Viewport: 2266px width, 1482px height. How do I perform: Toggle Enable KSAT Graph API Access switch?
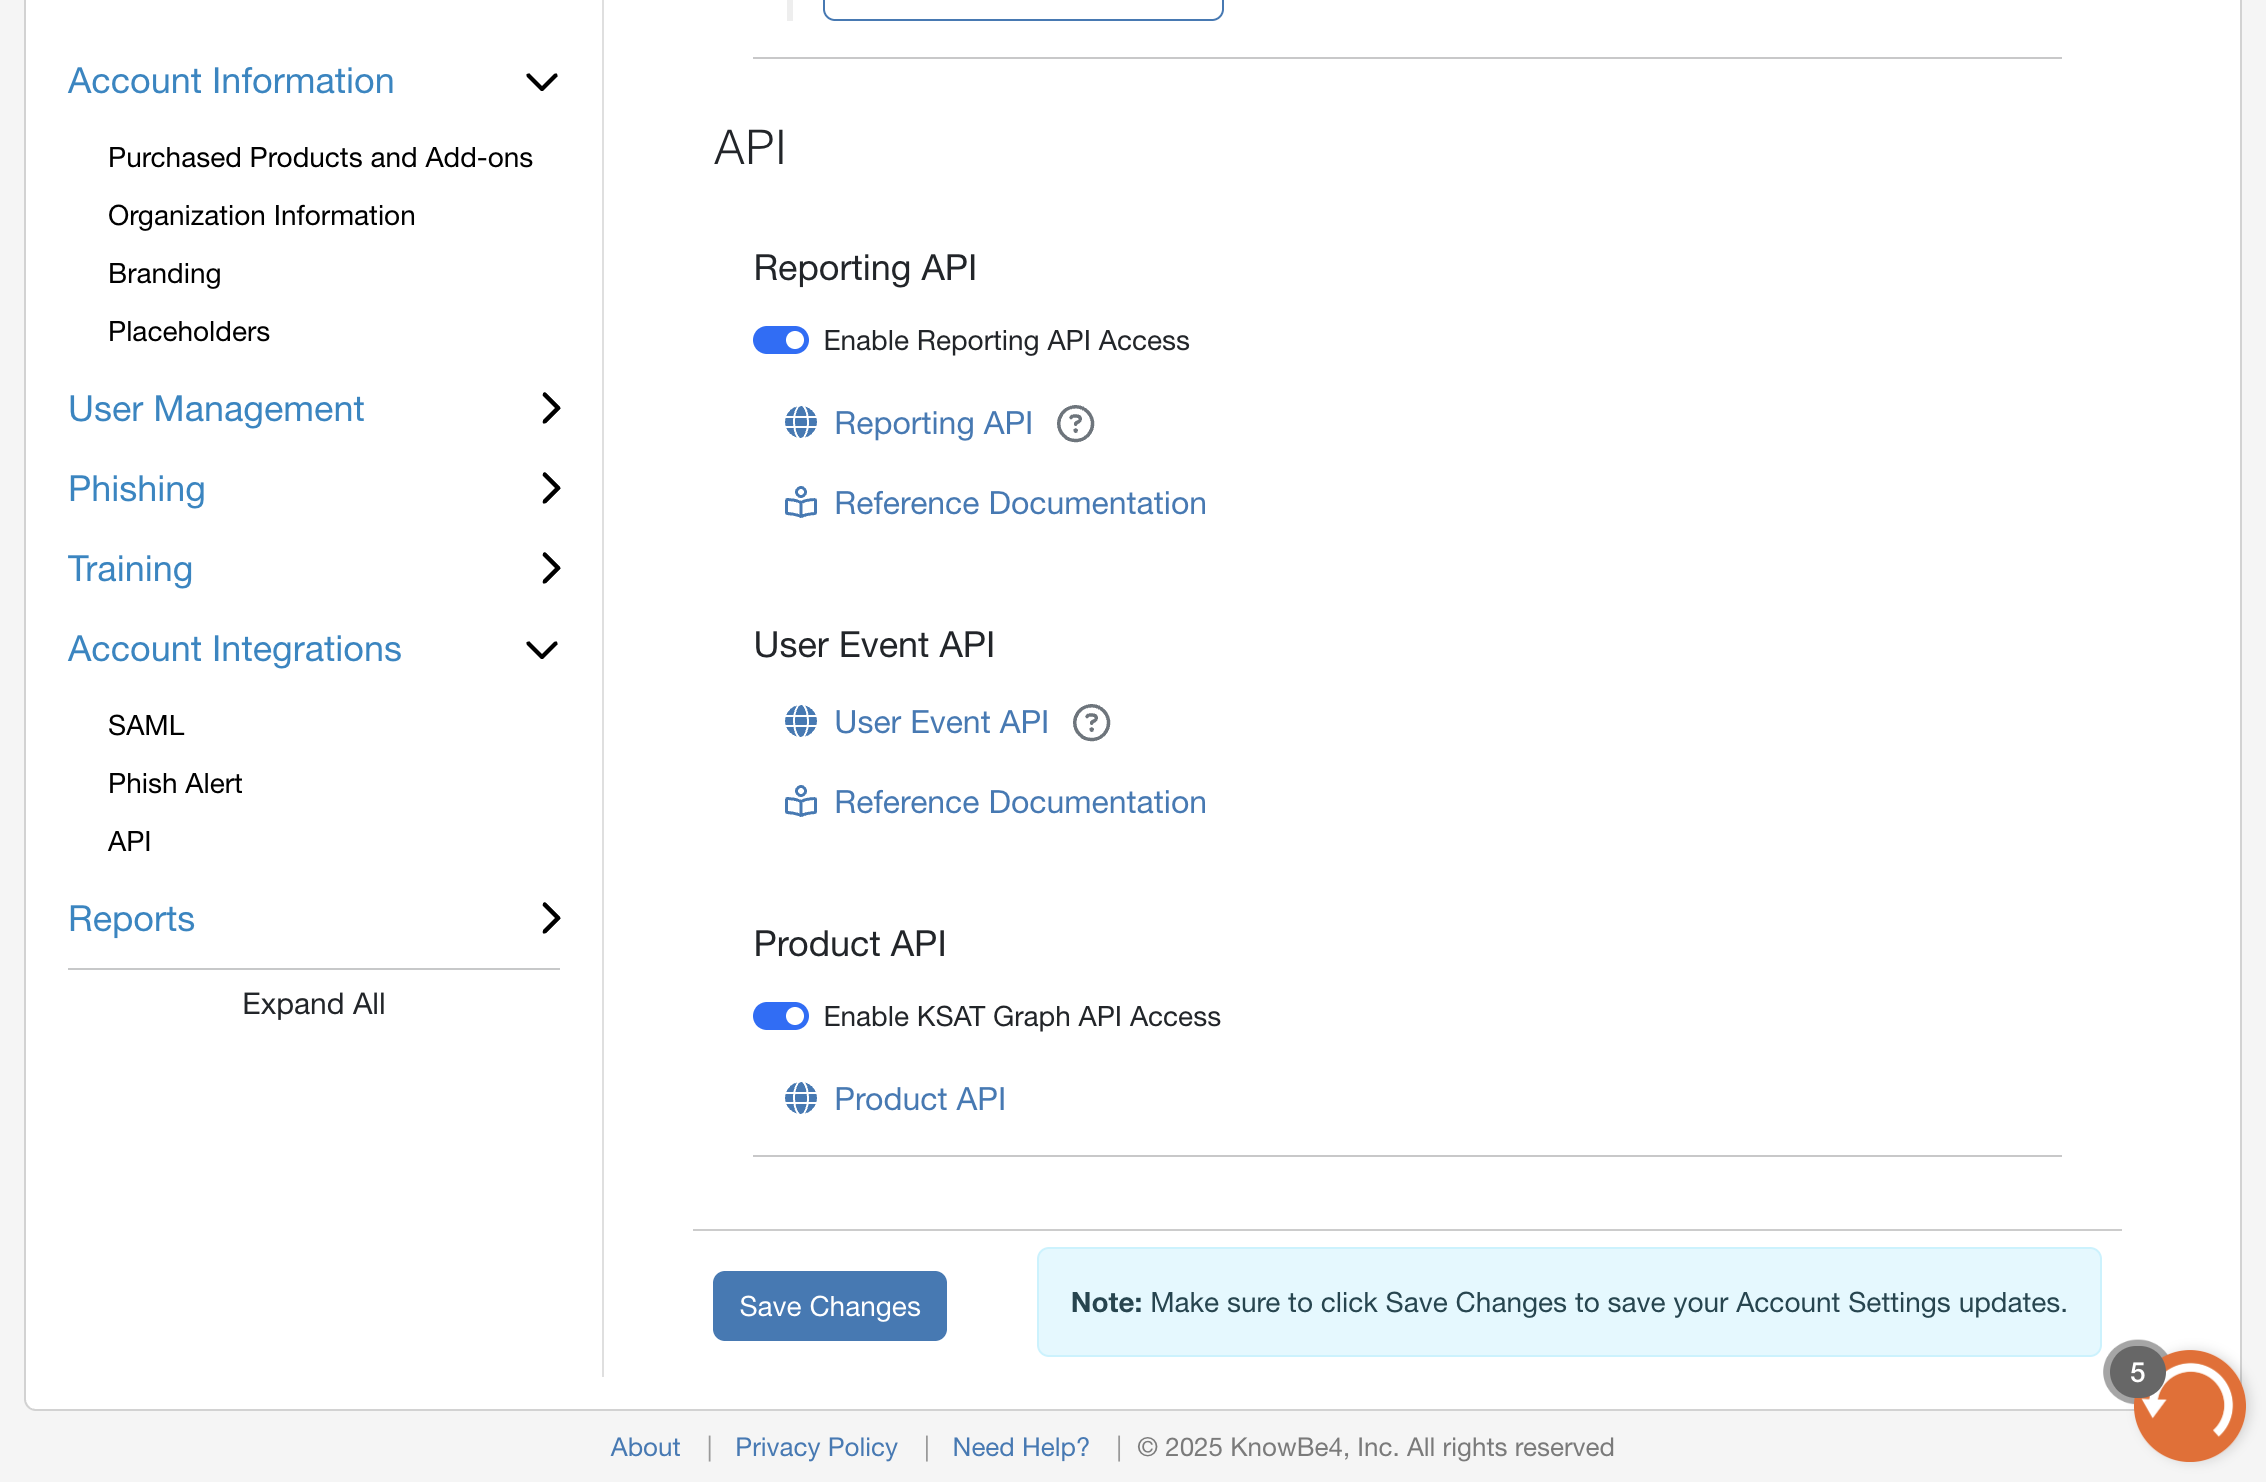click(x=780, y=1016)
